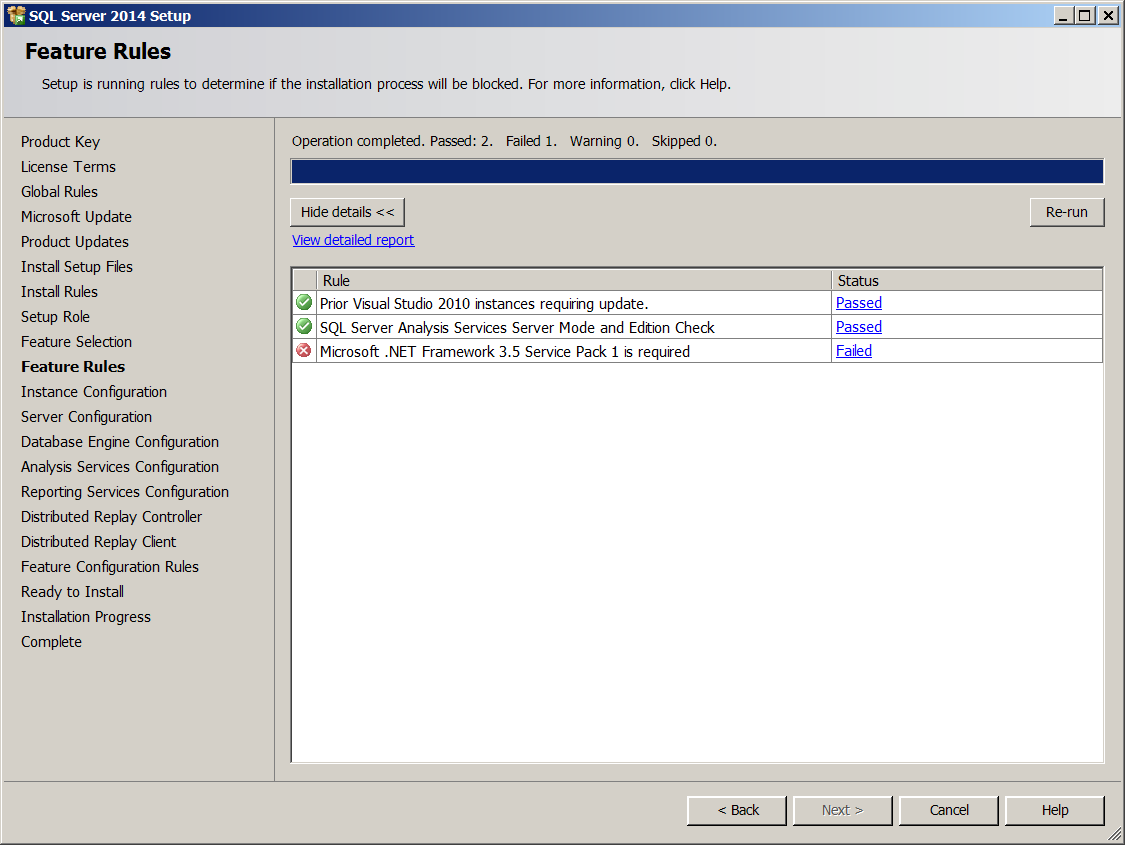Select Install Rules step in sidebar

59,292
